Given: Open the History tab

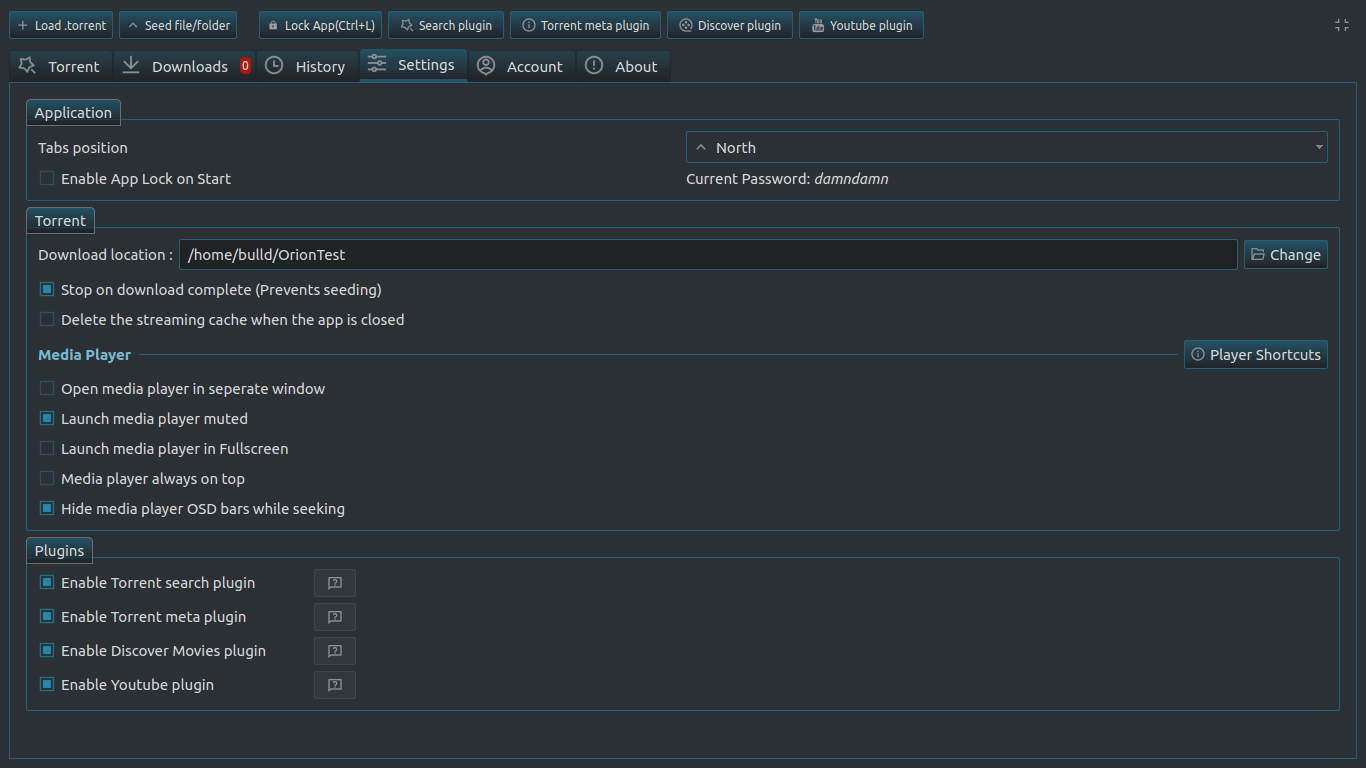Looking at the screenshot, I should click(x=307, y=67).
